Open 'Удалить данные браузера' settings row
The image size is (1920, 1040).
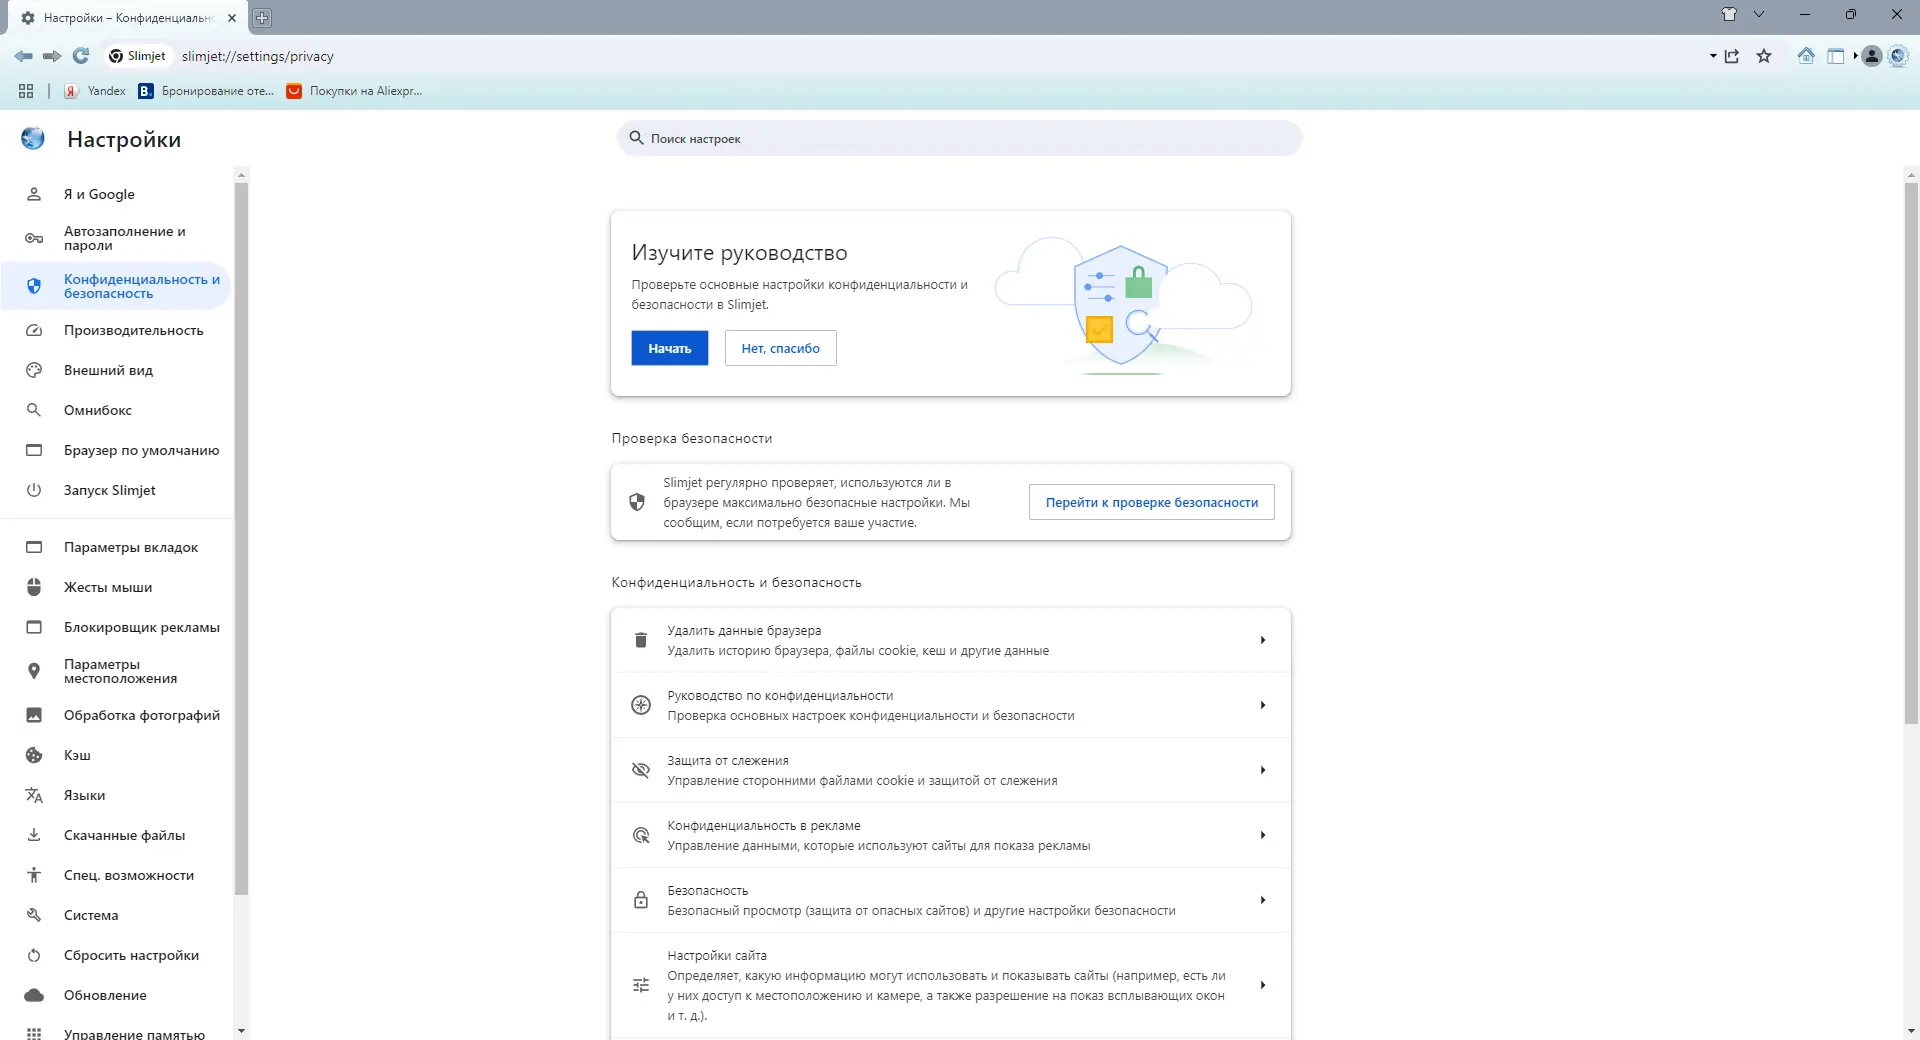coord(950,640)
